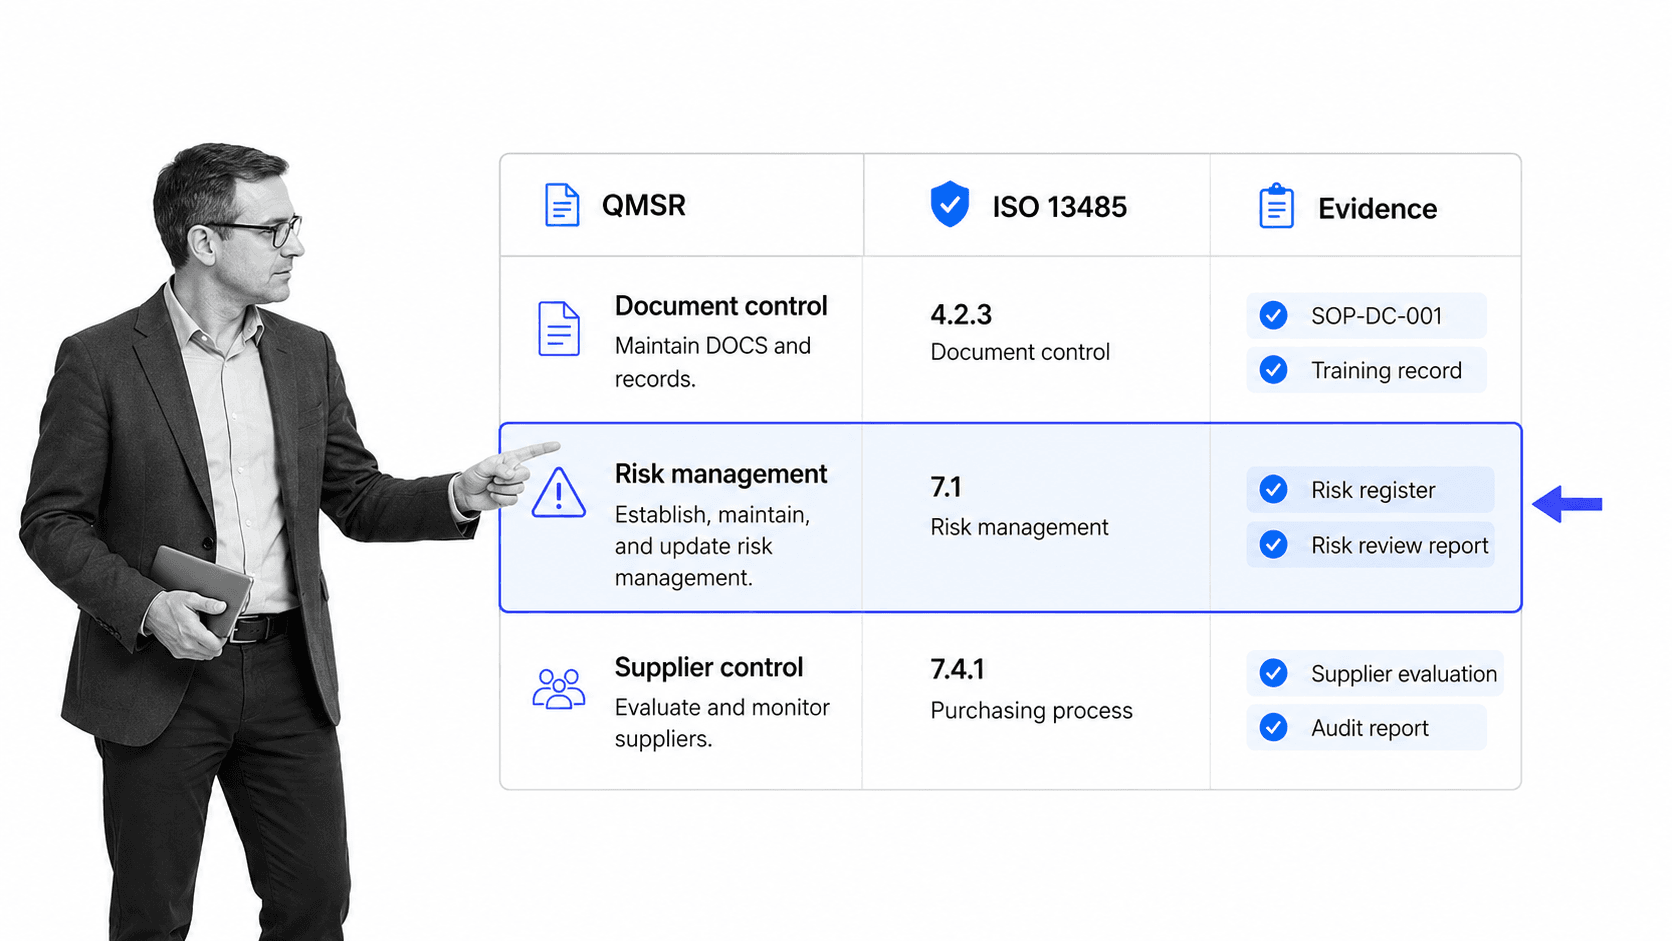
Task: Click 'Maintain DOCS and records.' description
Action: (x=713, y=362)
